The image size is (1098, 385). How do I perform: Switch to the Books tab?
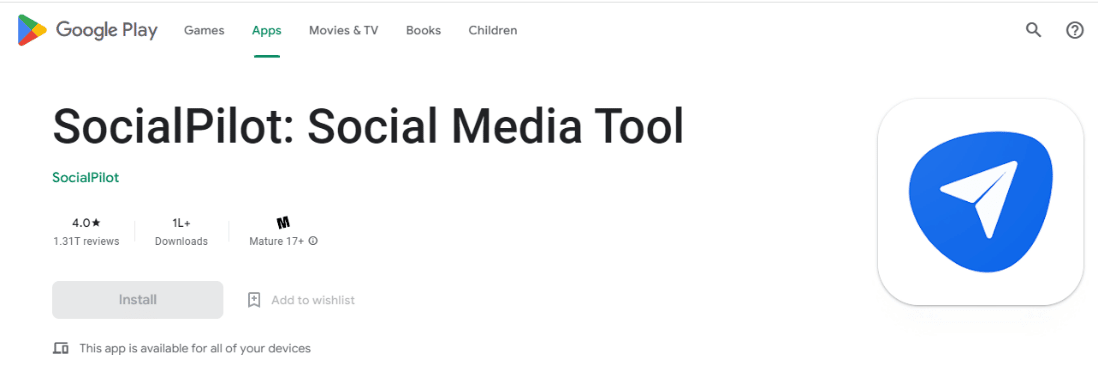[x=424, y=30]
